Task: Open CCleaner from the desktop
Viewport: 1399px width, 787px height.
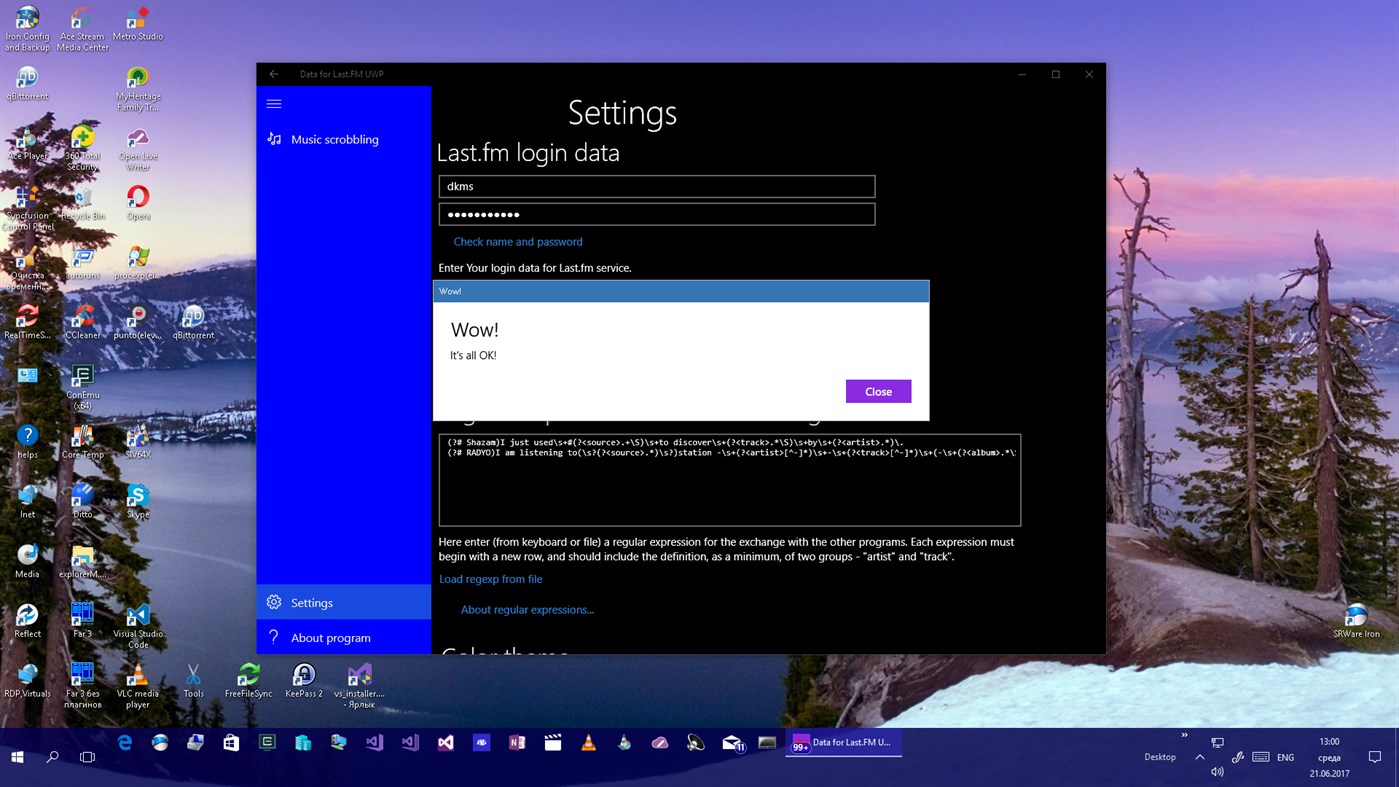Action: 81,318
